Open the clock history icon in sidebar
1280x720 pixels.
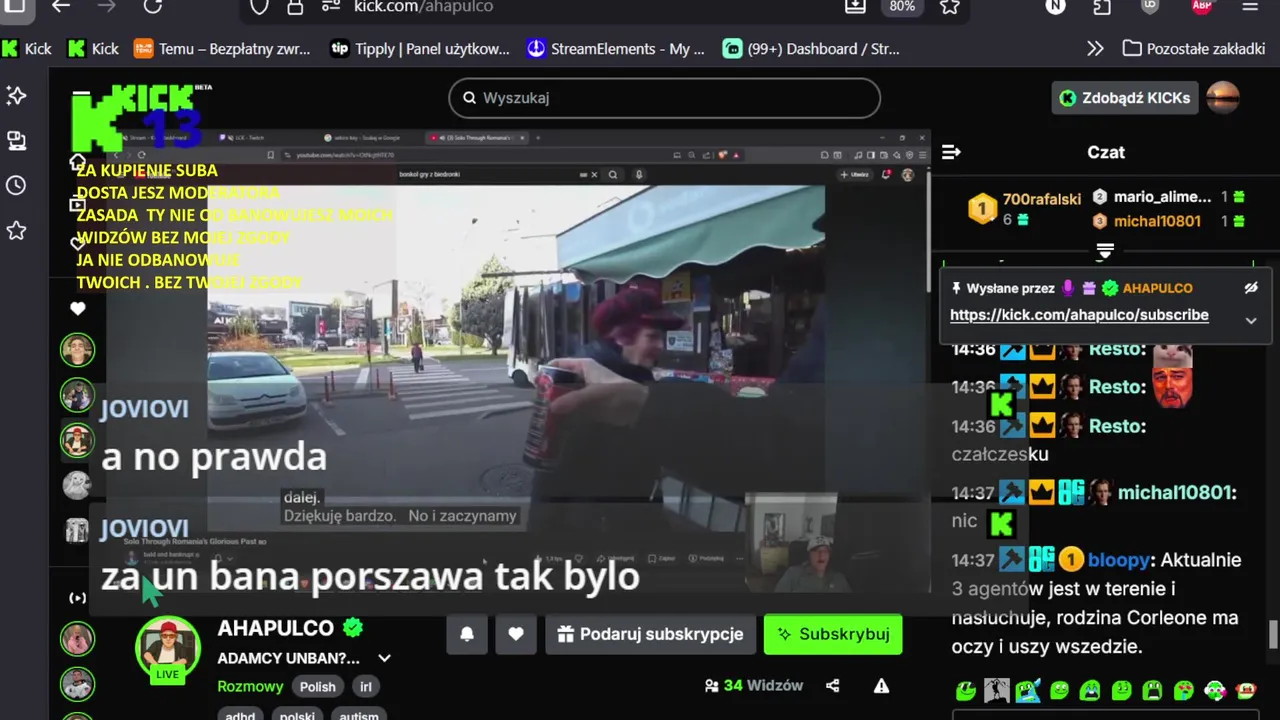coord(16,185)
